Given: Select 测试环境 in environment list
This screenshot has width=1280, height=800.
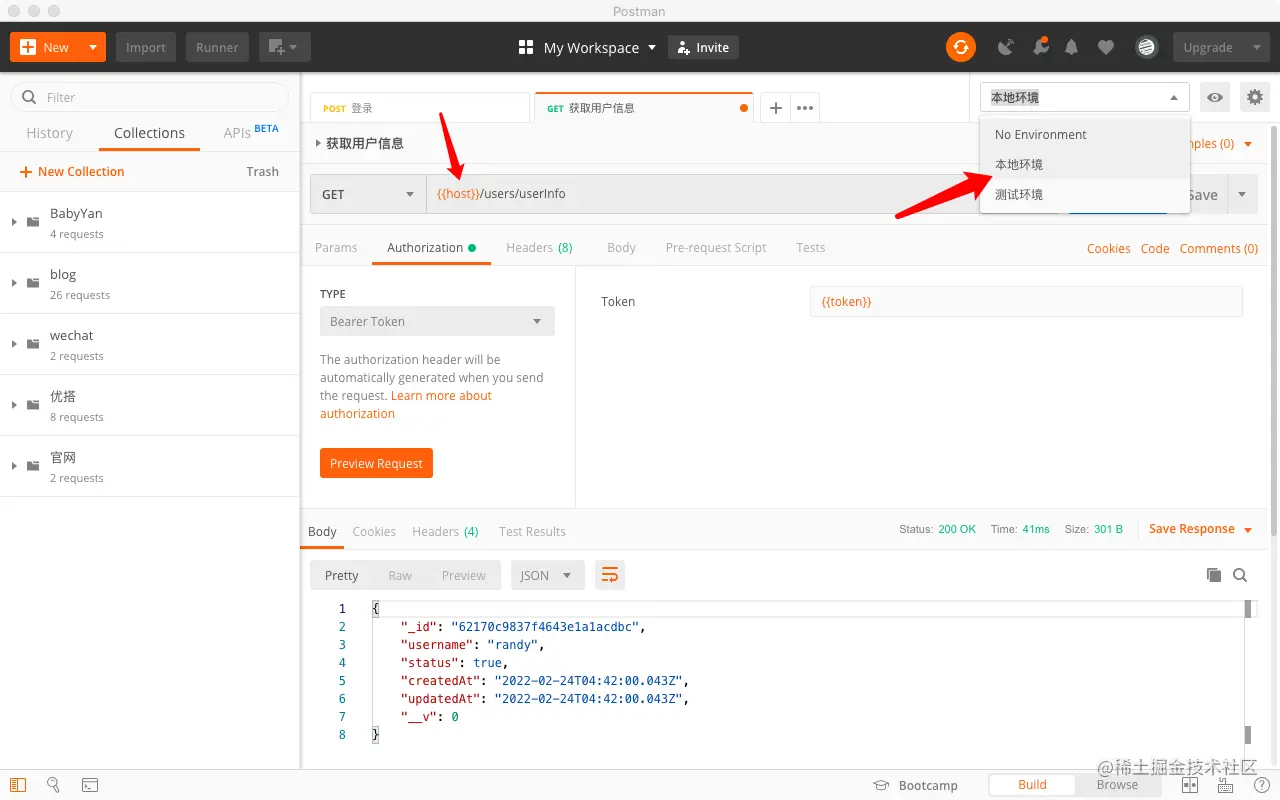Looking at the screenshot, I should 1085,194.
